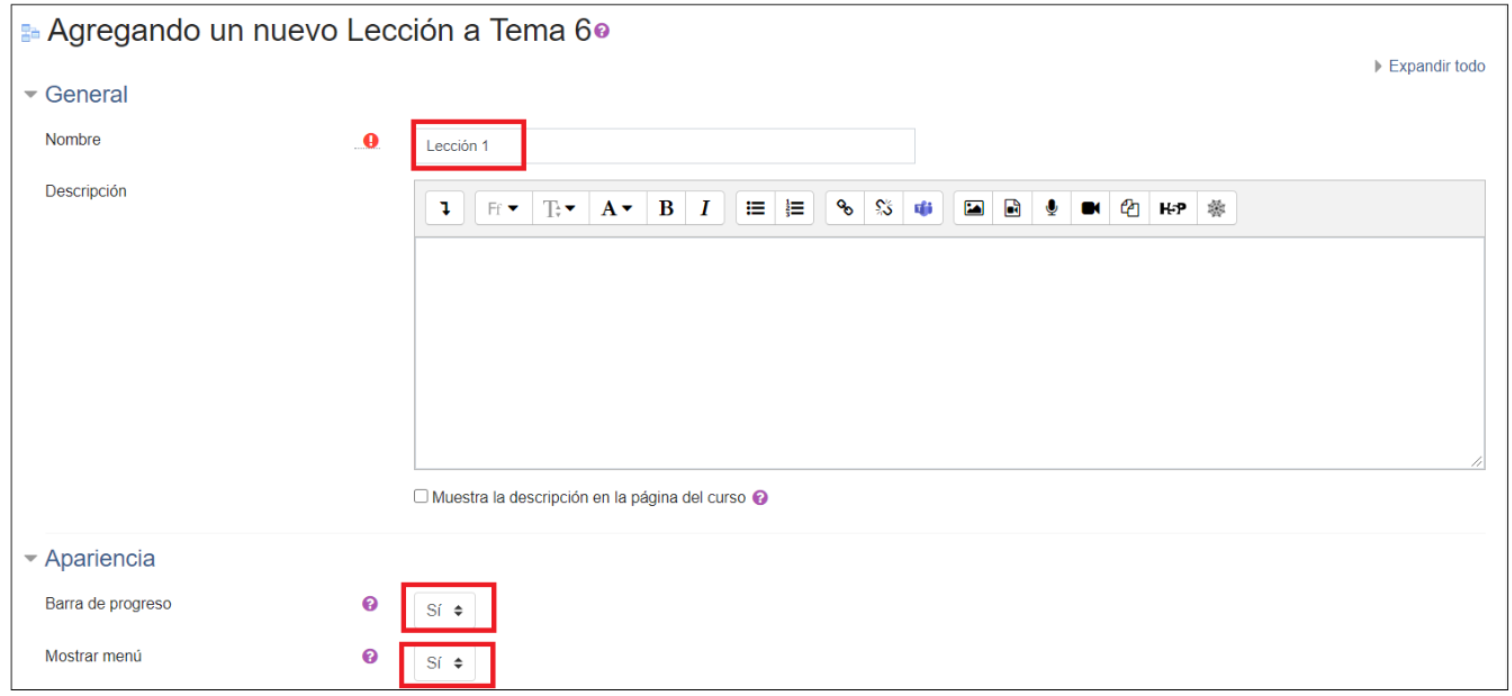
Task: Toggle the editor toolbar expand arrow button
Action: 445,208
